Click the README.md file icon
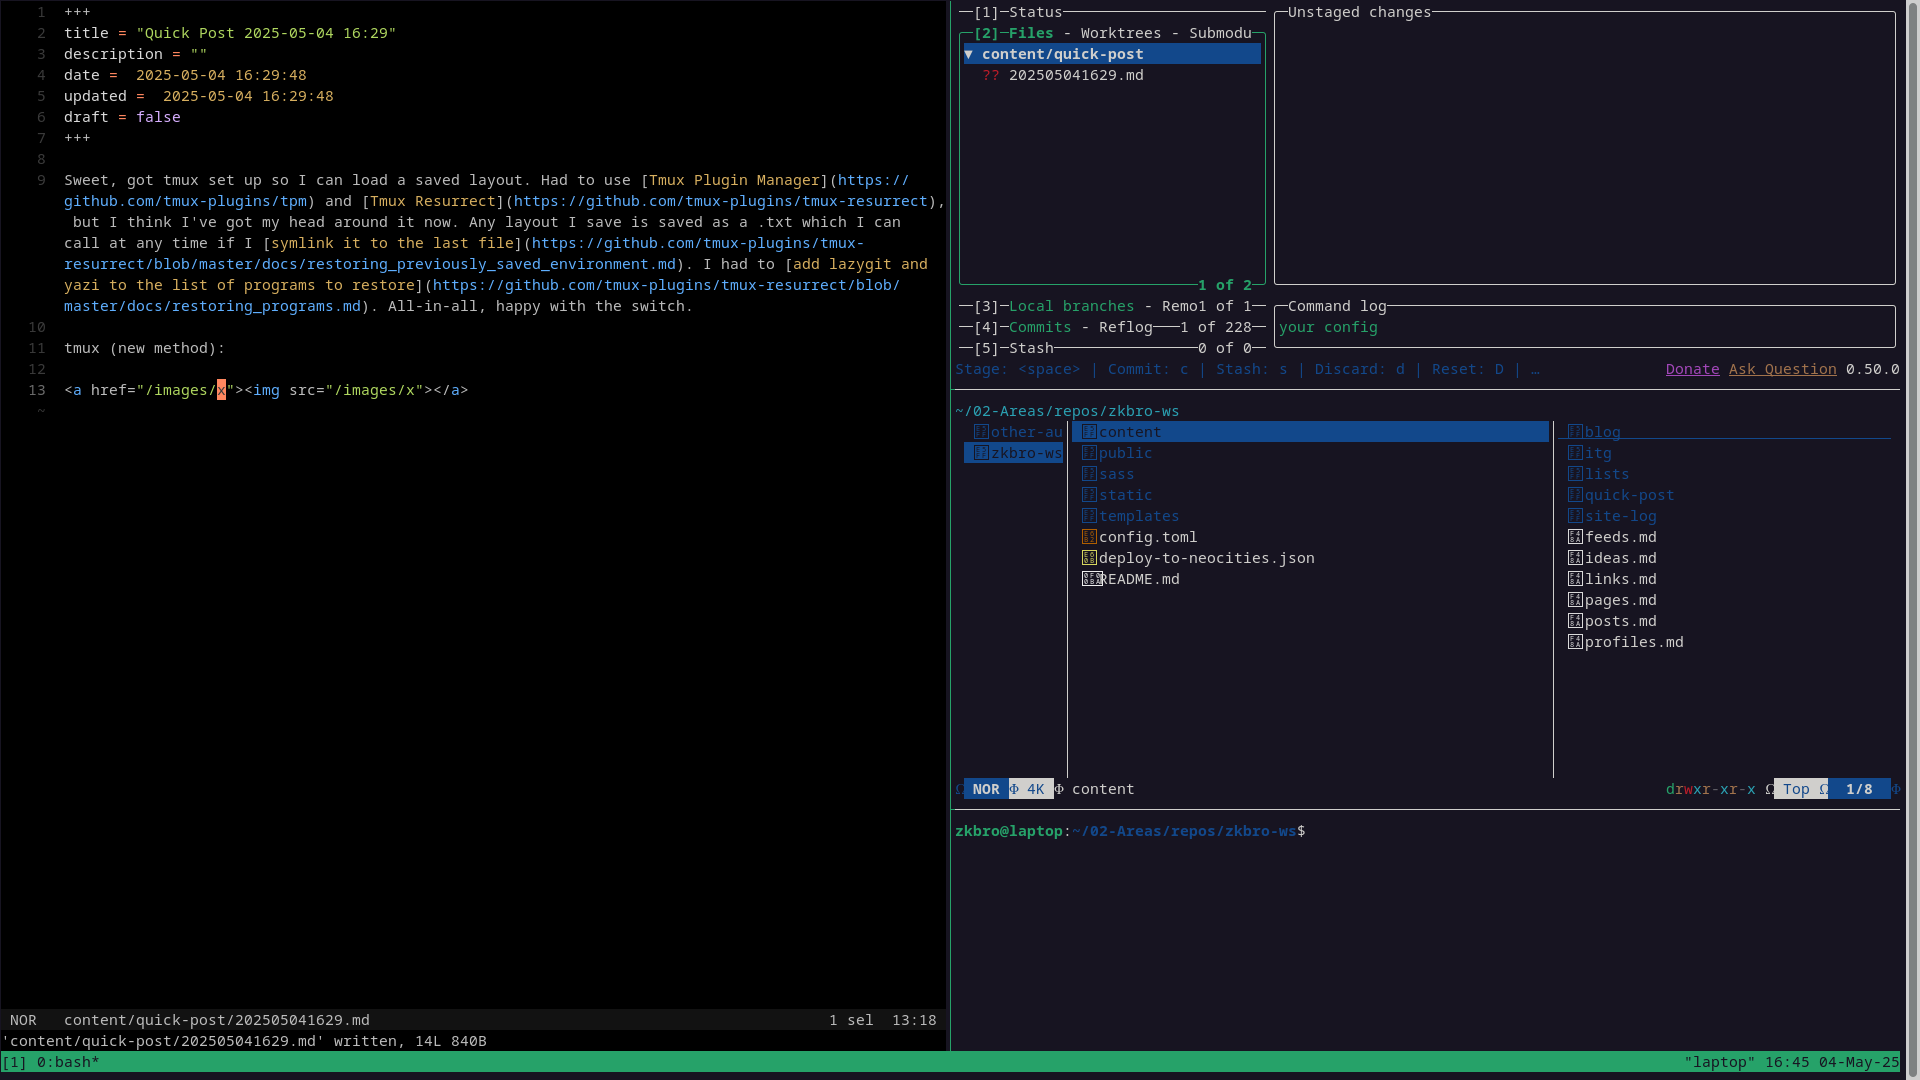 coord(1090,579)
